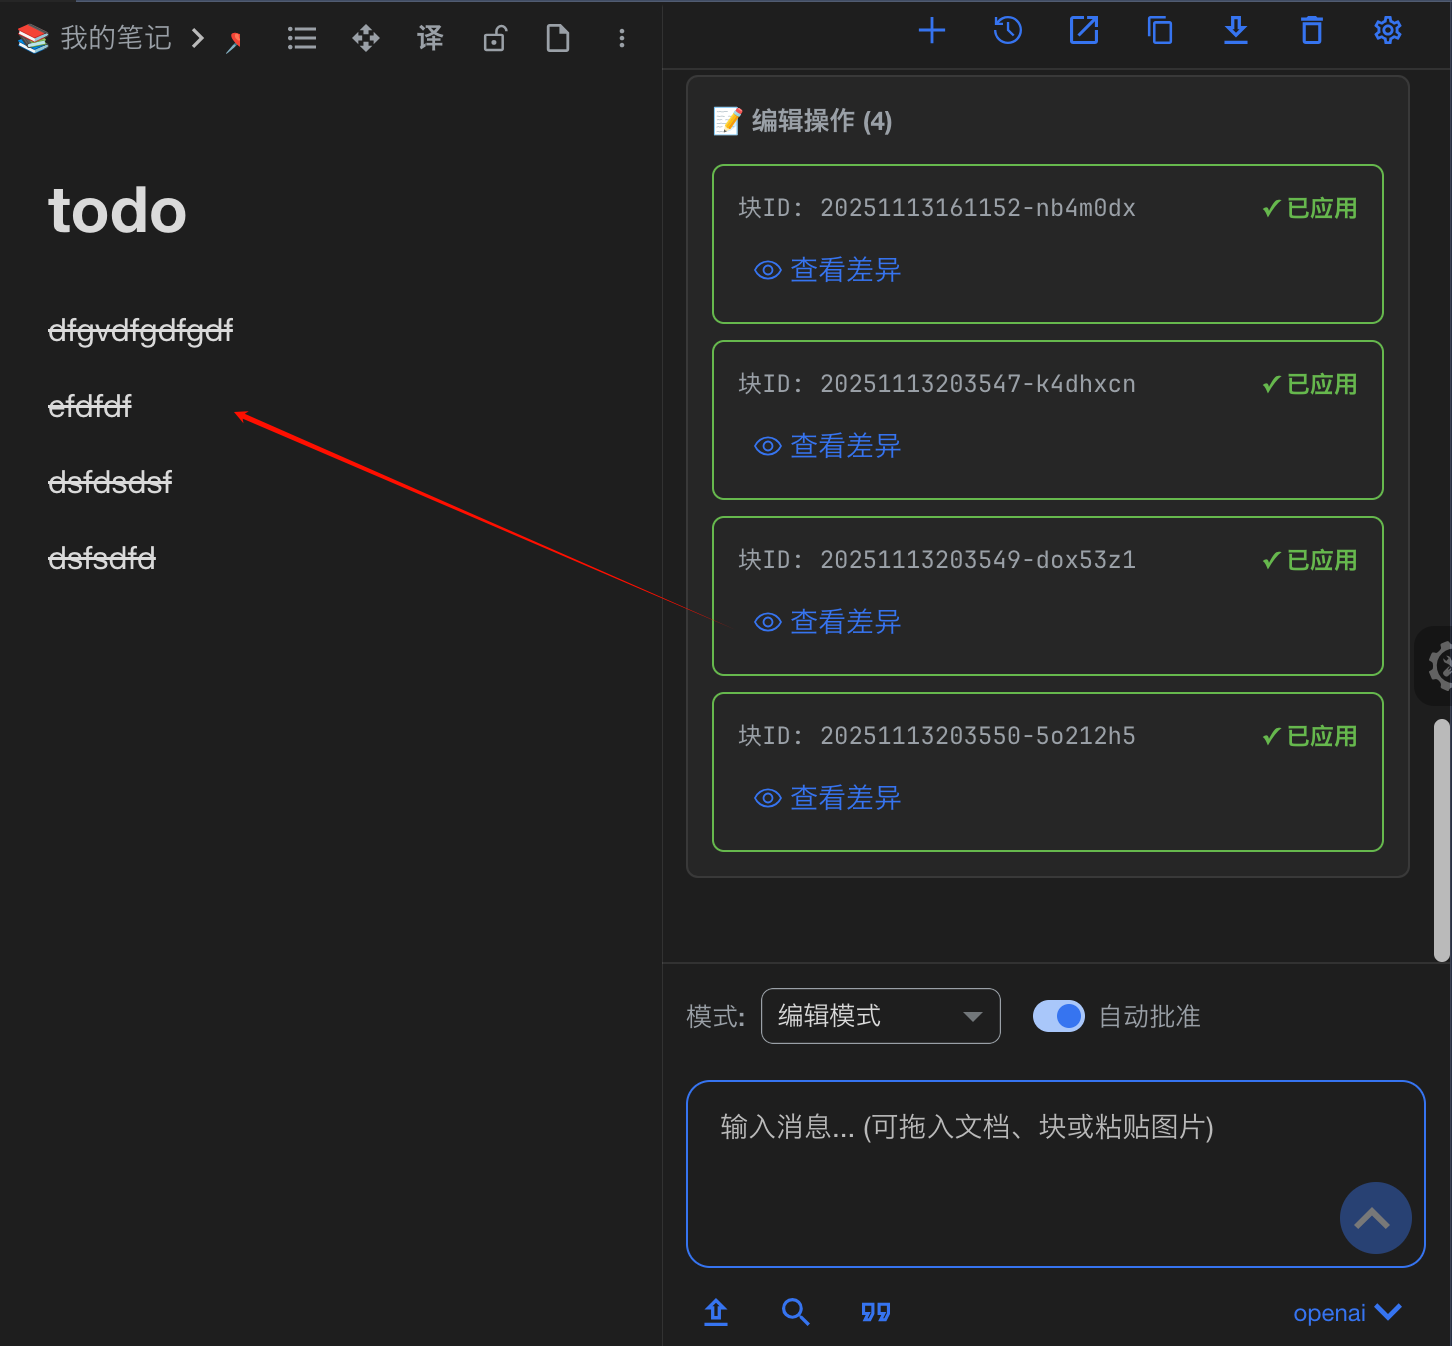Click the strikethrough line dsfsdfd
The height and width of the screenshot is (1346, 1452).
pos(102,558)
